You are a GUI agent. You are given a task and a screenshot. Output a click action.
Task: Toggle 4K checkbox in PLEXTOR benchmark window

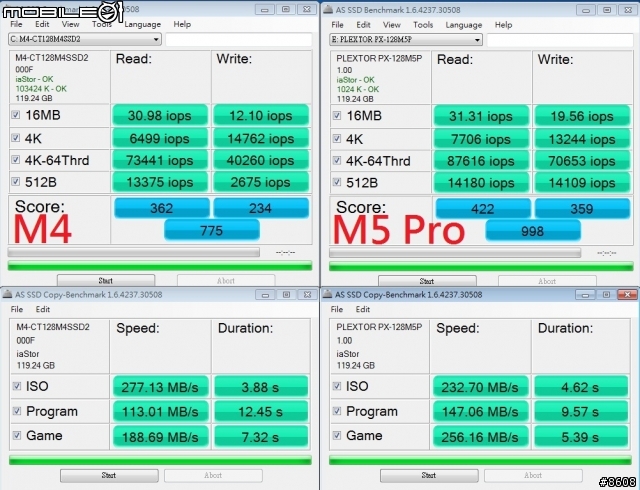[x=337, y=138]
